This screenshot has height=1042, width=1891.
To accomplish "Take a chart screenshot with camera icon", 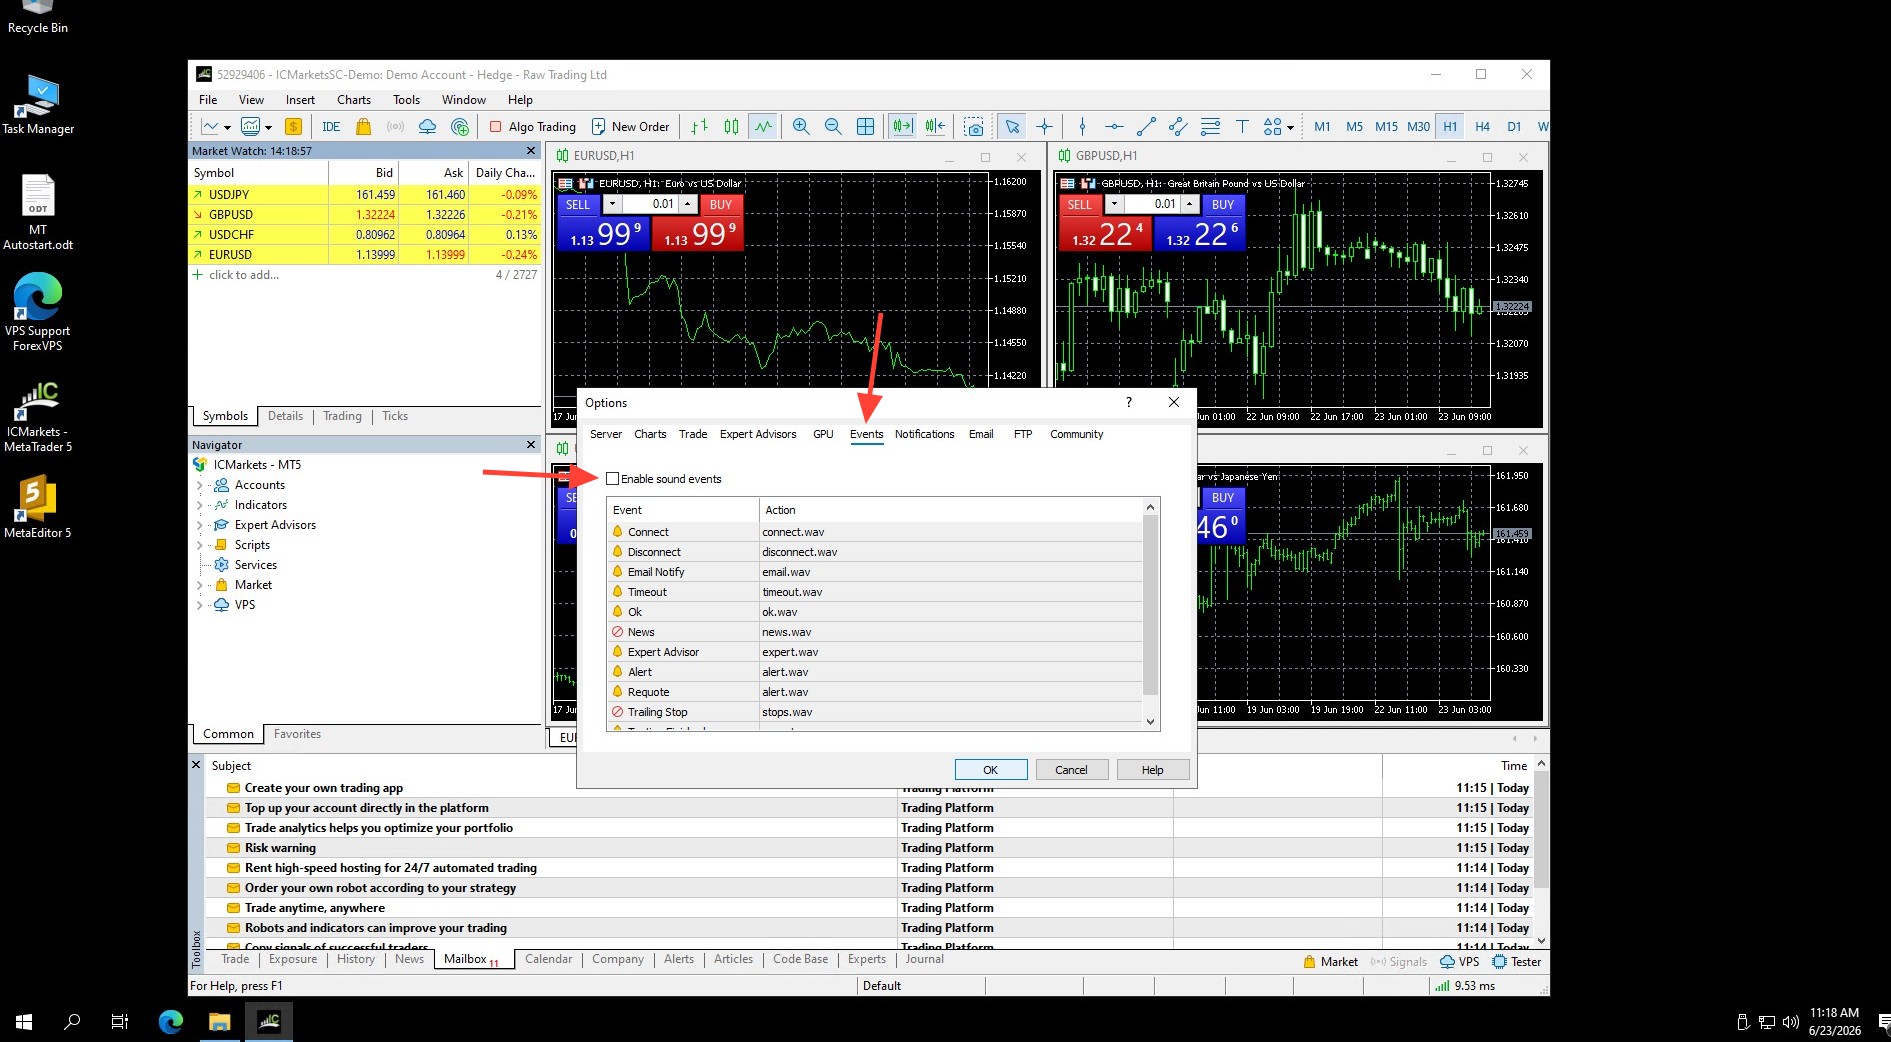I will tap(974, 127).
